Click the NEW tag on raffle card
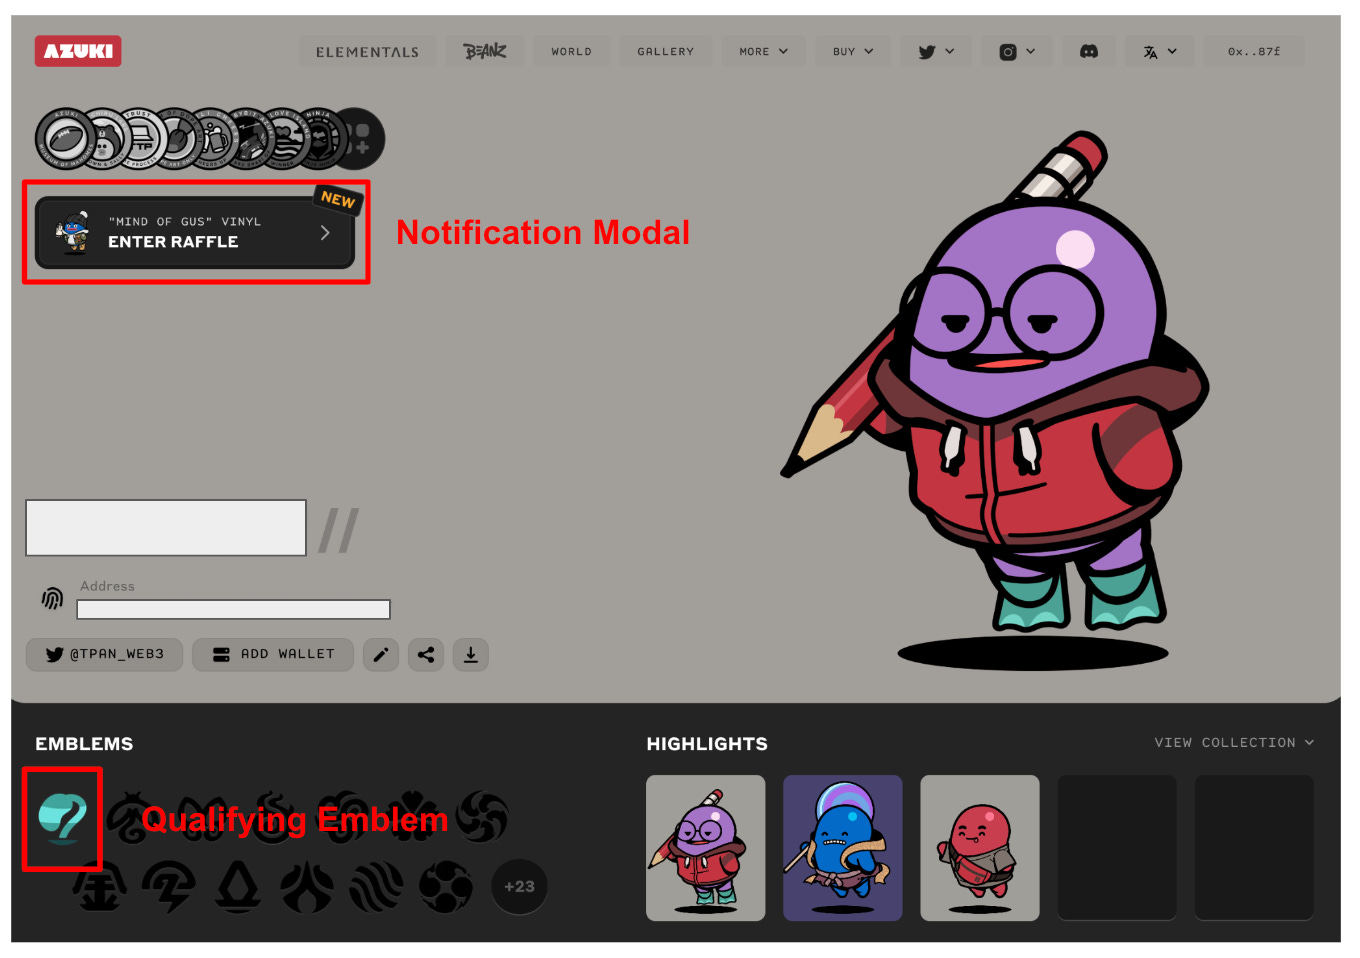The image size is (1360, 958). pos(338,199)
